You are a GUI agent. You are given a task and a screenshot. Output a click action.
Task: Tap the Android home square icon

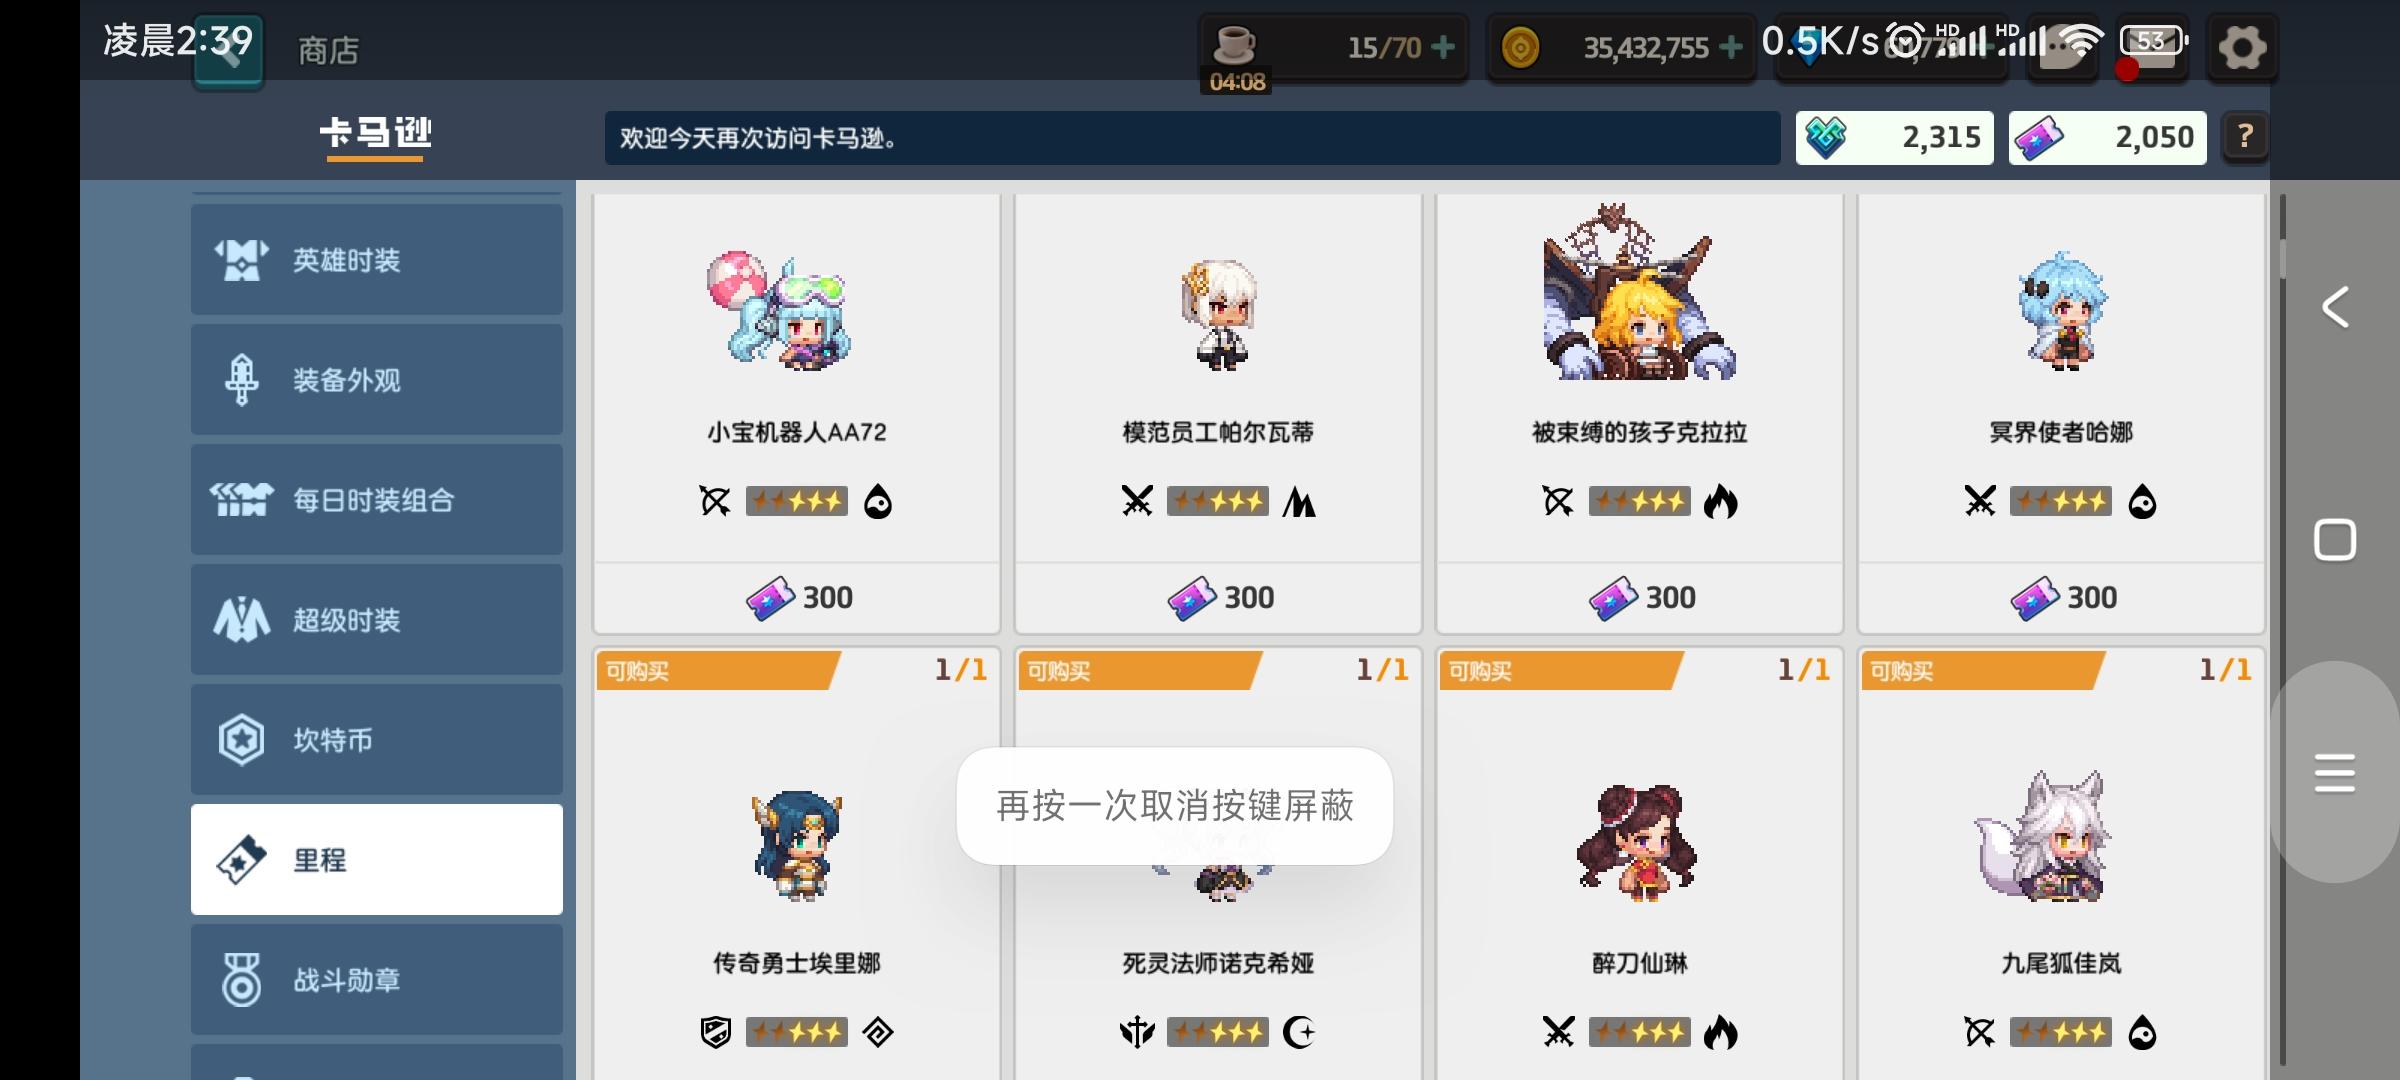click(2335, 540)
